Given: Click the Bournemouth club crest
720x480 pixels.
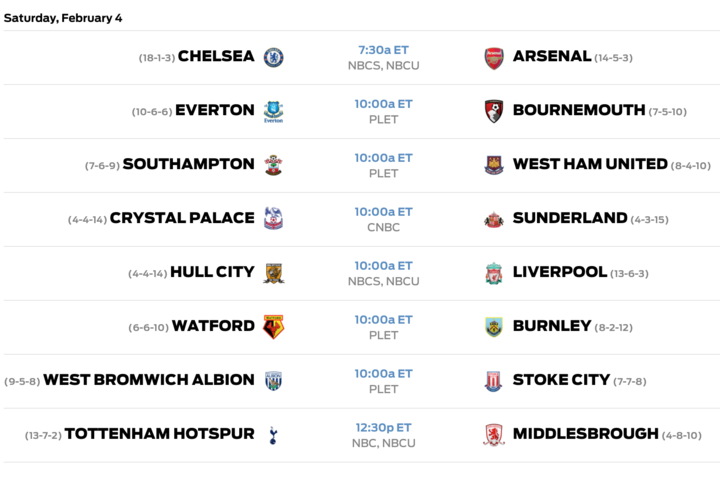Looking at the screenshot, I should (x=494, y=111).
